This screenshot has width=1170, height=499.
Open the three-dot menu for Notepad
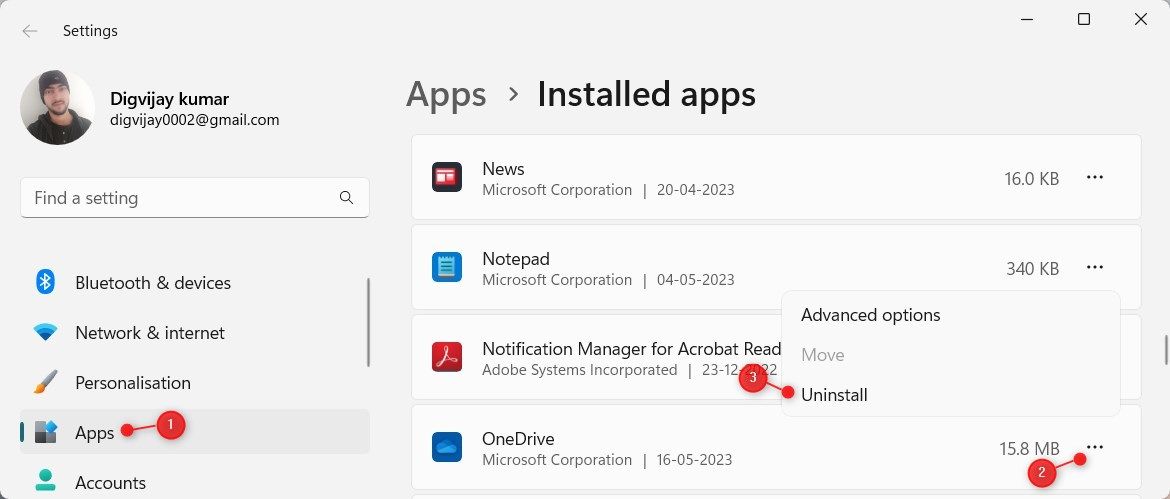1094,268
